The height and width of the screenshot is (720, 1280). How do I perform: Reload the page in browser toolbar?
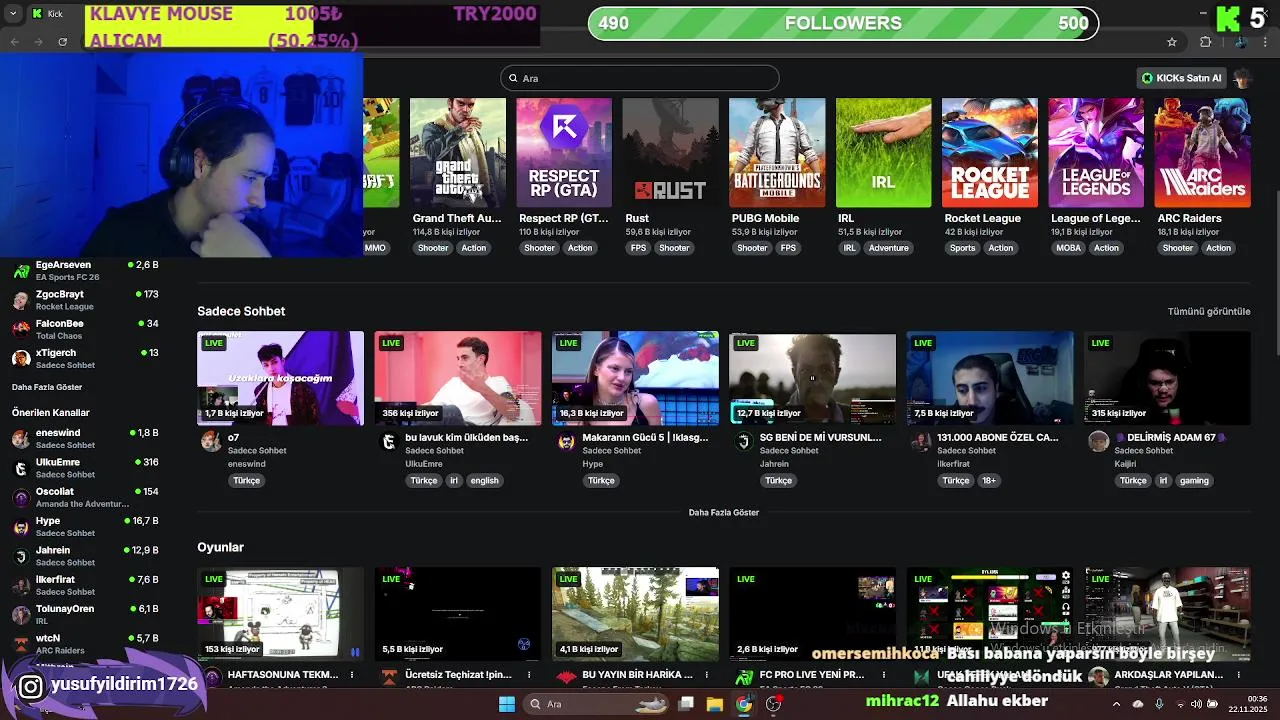coord(63,42)
